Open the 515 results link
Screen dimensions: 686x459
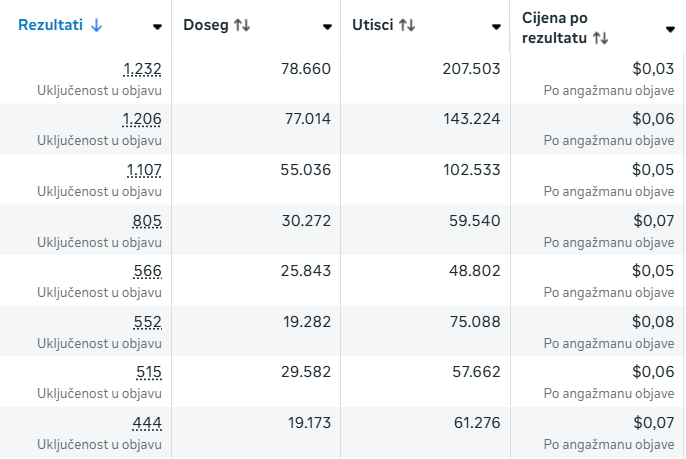coord(148,373)
